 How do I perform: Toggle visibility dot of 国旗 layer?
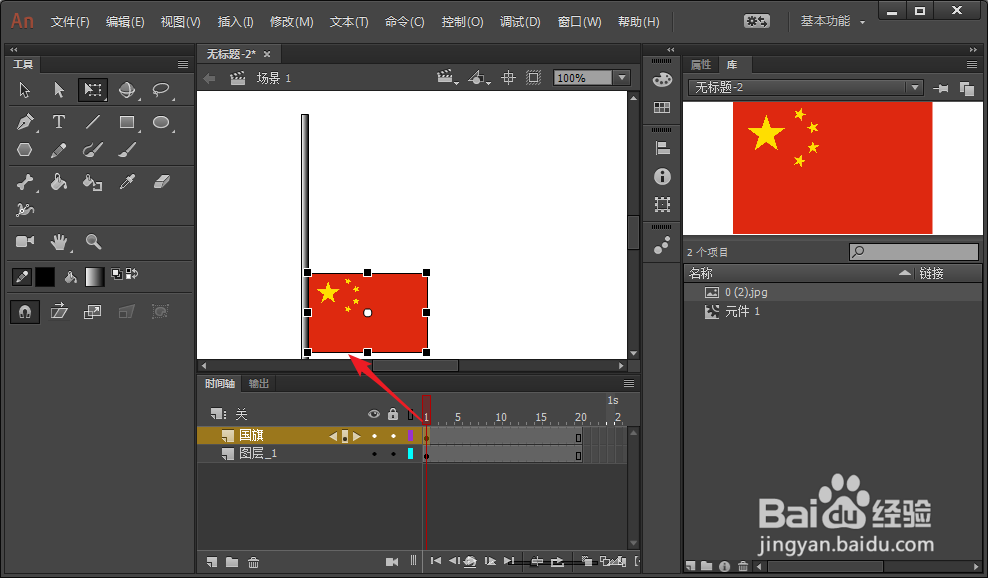[x=374, y=436]
